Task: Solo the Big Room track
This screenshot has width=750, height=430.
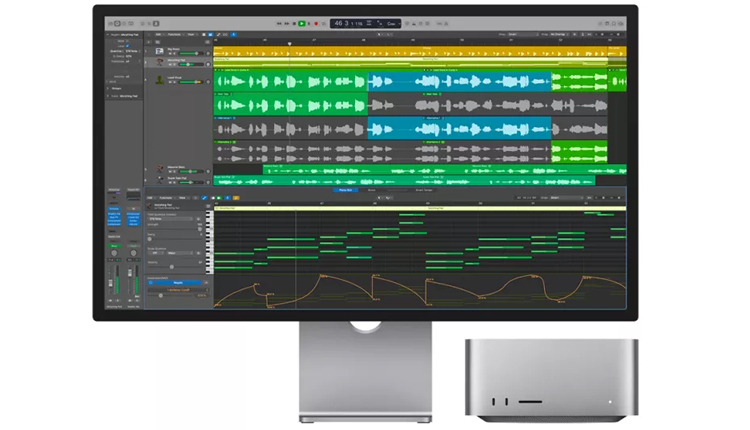Action: pyautogui.click(x=176, y=54)
